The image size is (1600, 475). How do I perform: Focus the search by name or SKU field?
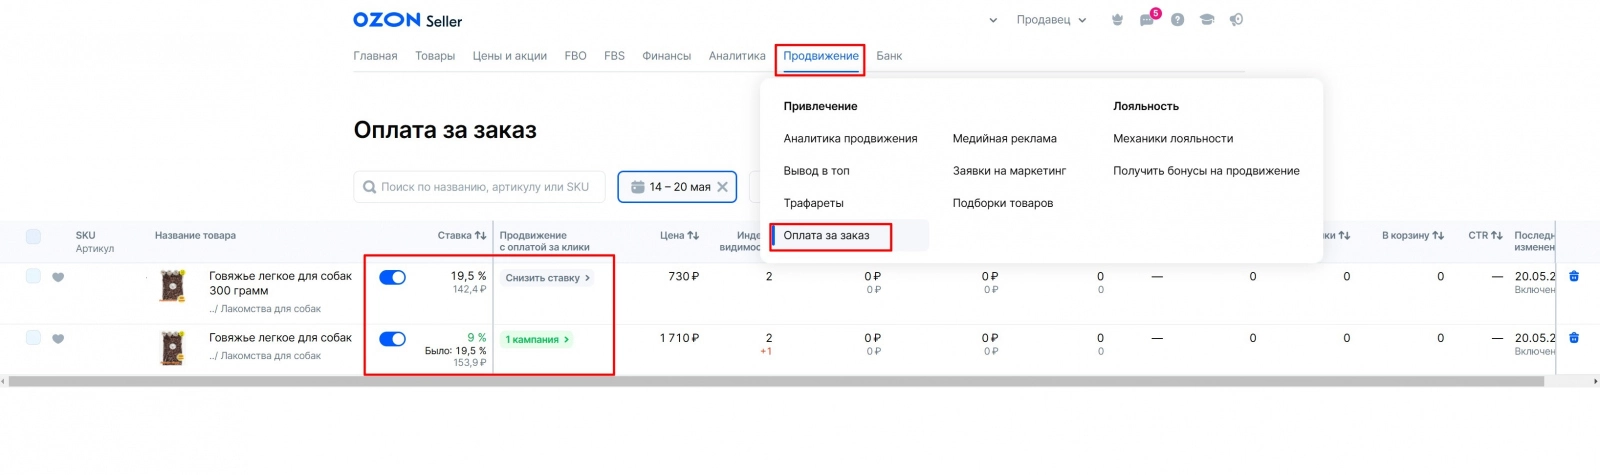tap(479, 187)
